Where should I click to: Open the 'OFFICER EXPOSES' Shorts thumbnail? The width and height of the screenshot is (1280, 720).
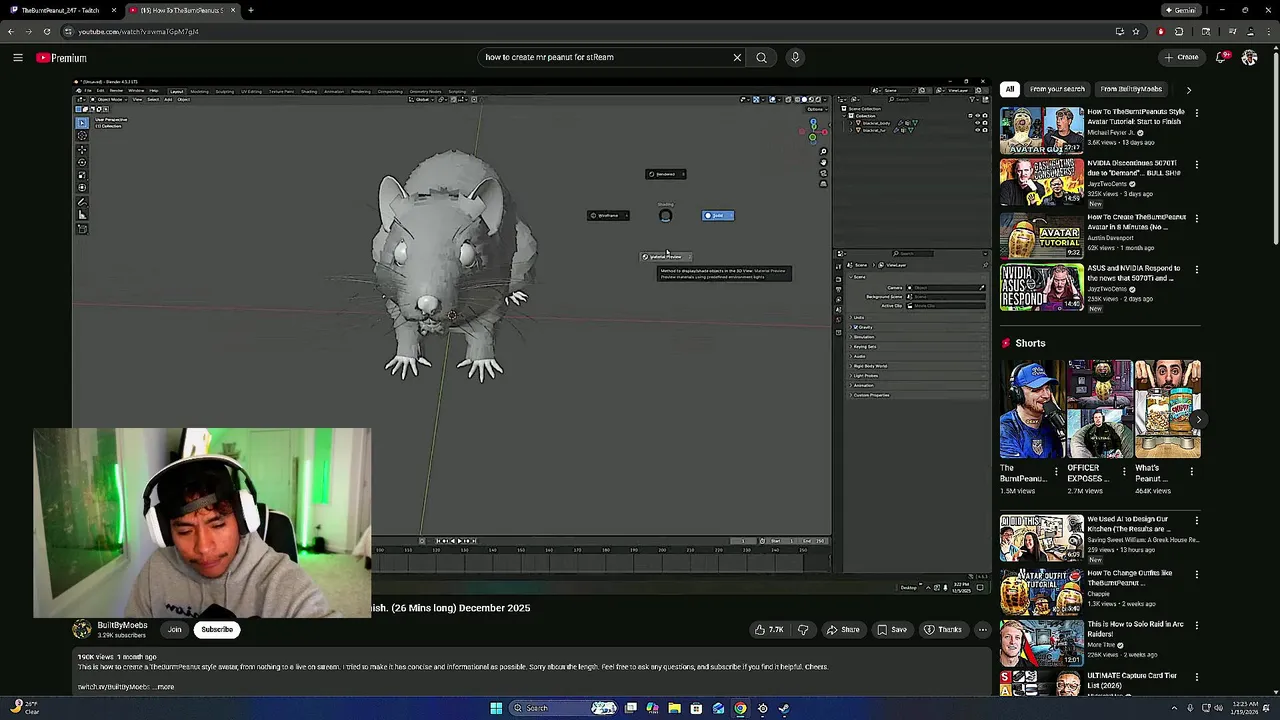tap(1100, 409)
